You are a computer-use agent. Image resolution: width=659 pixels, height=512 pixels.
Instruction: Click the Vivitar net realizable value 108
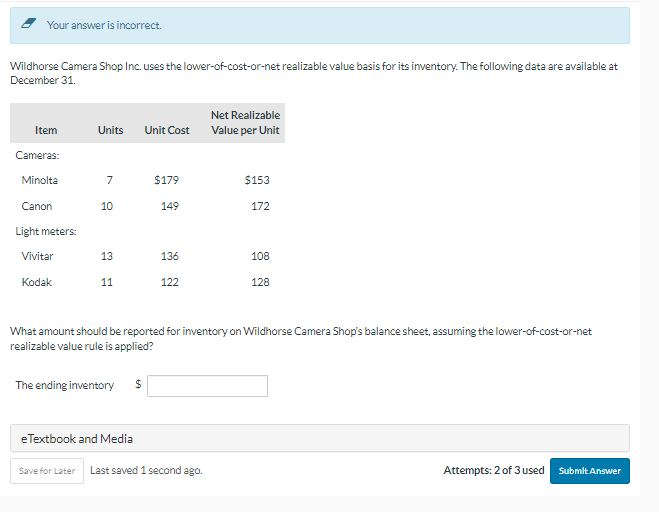click(261, 256)
